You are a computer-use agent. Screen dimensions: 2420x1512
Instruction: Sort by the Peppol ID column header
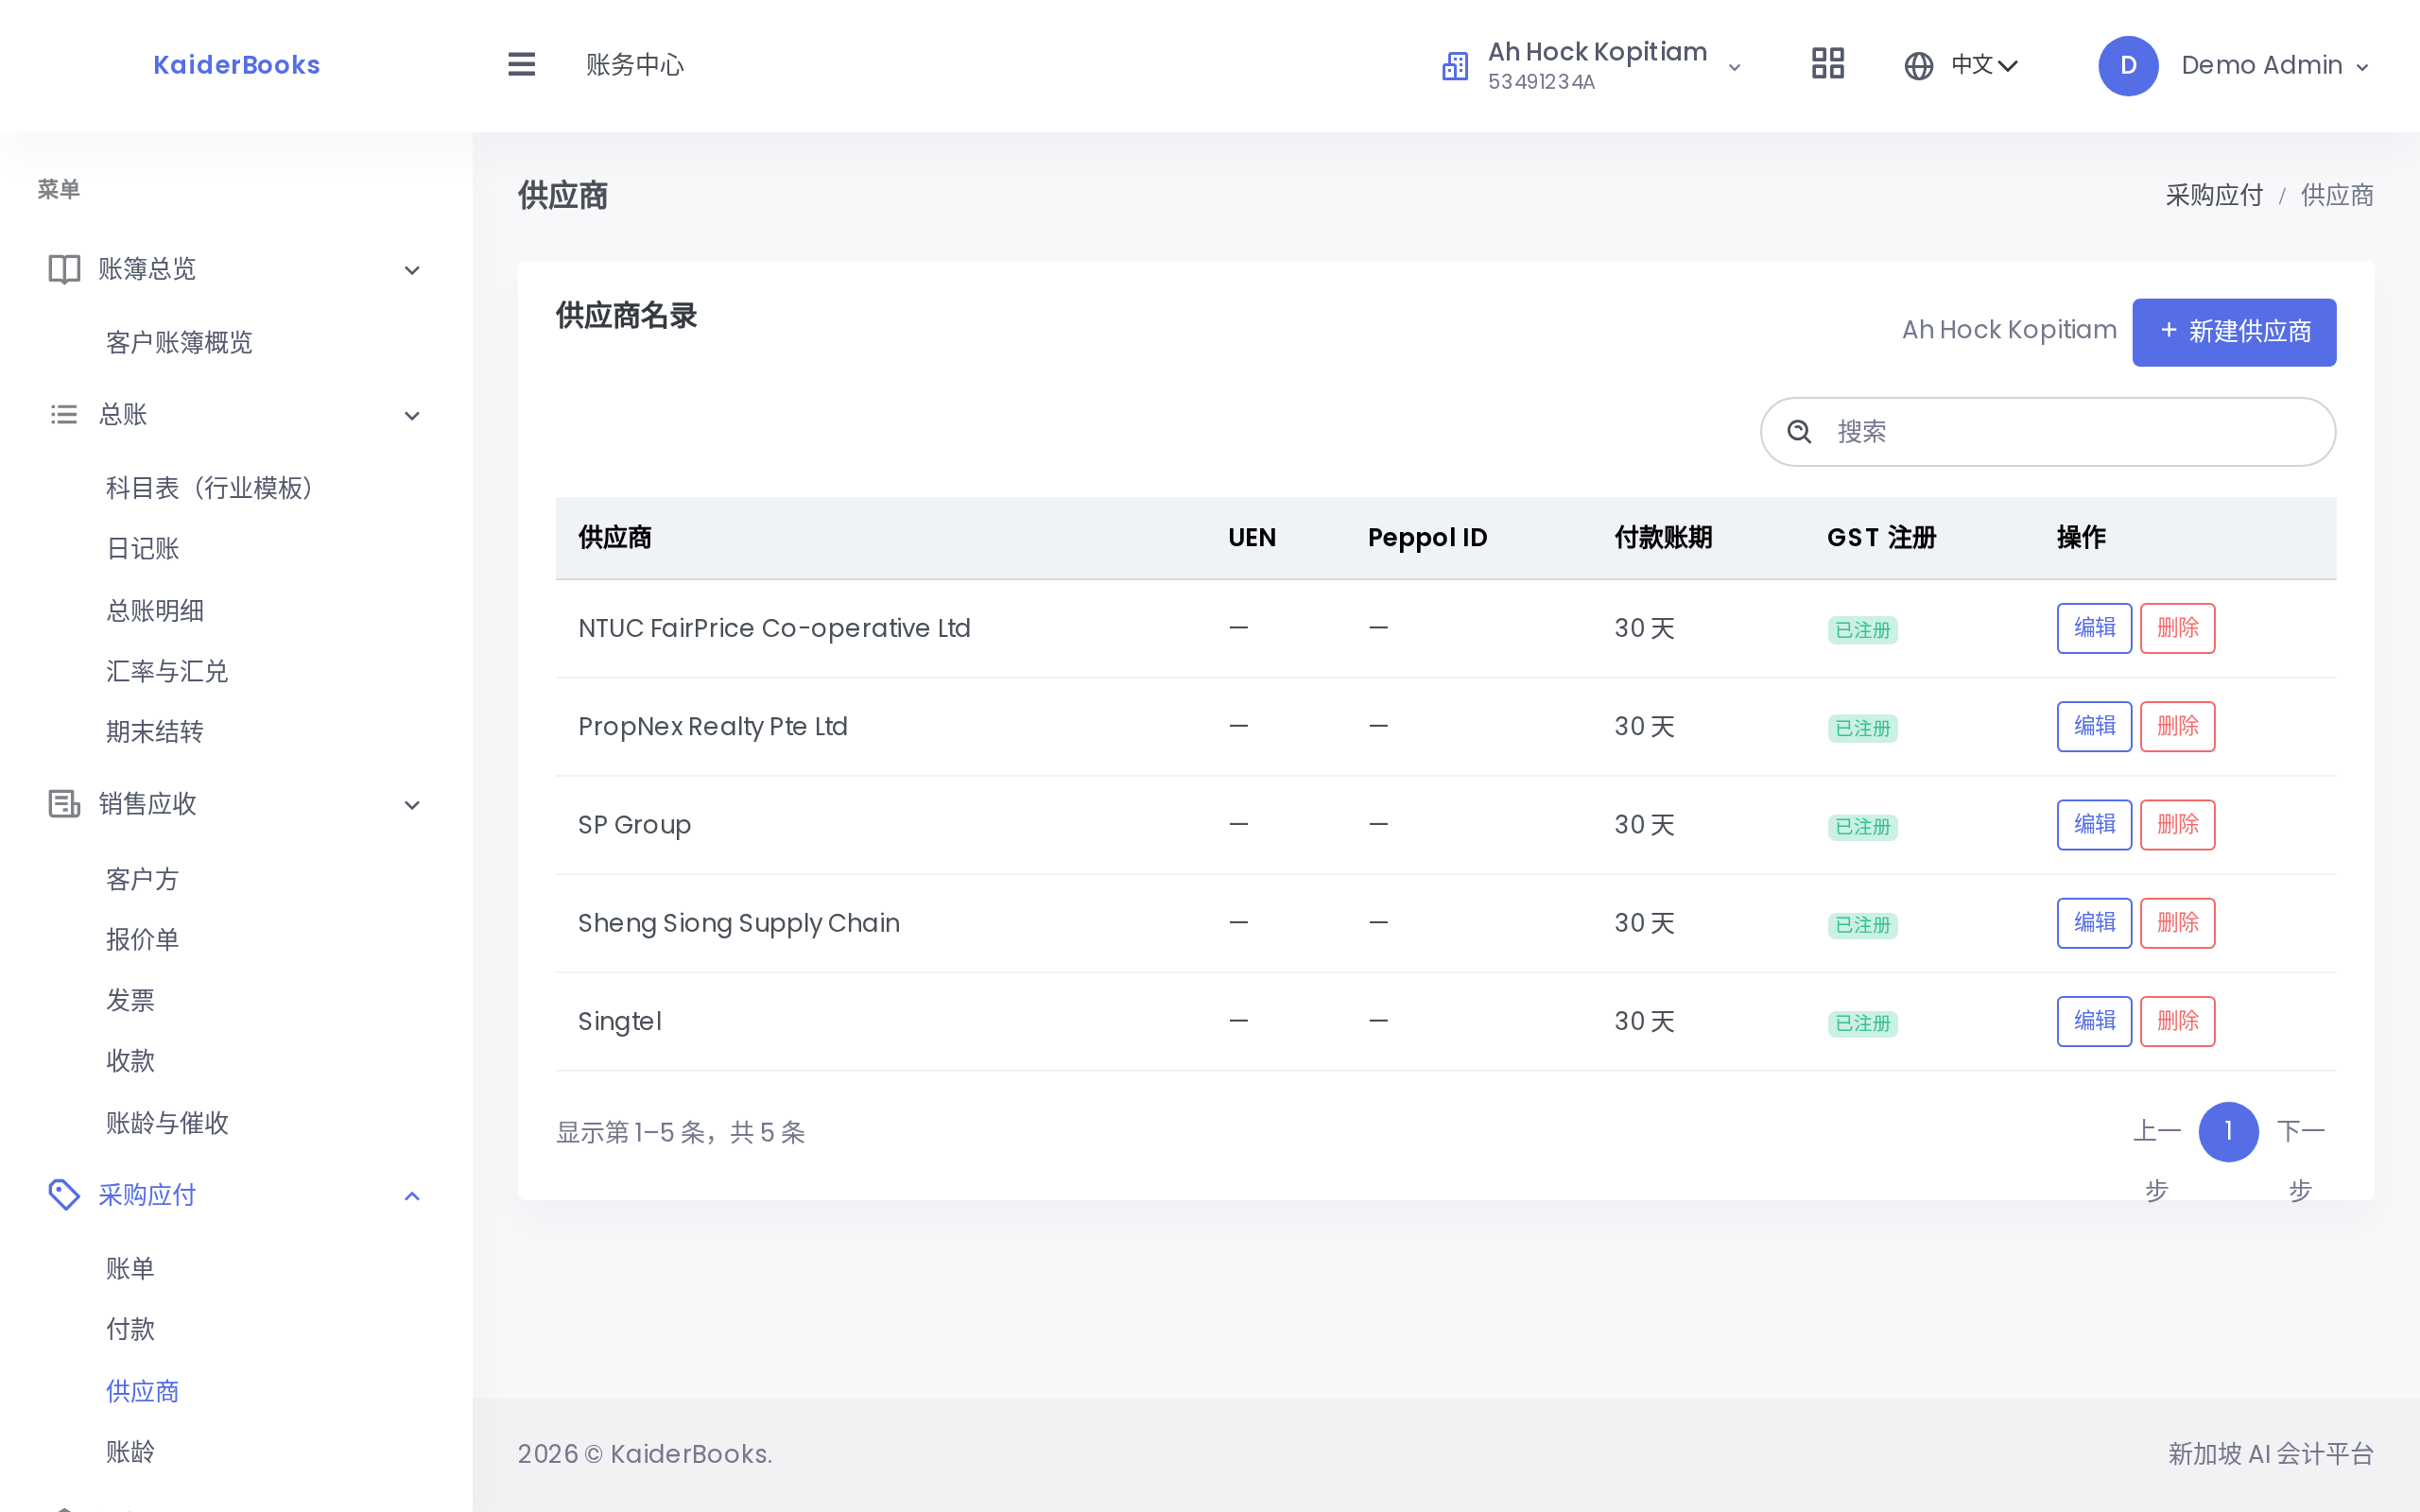1427,538
